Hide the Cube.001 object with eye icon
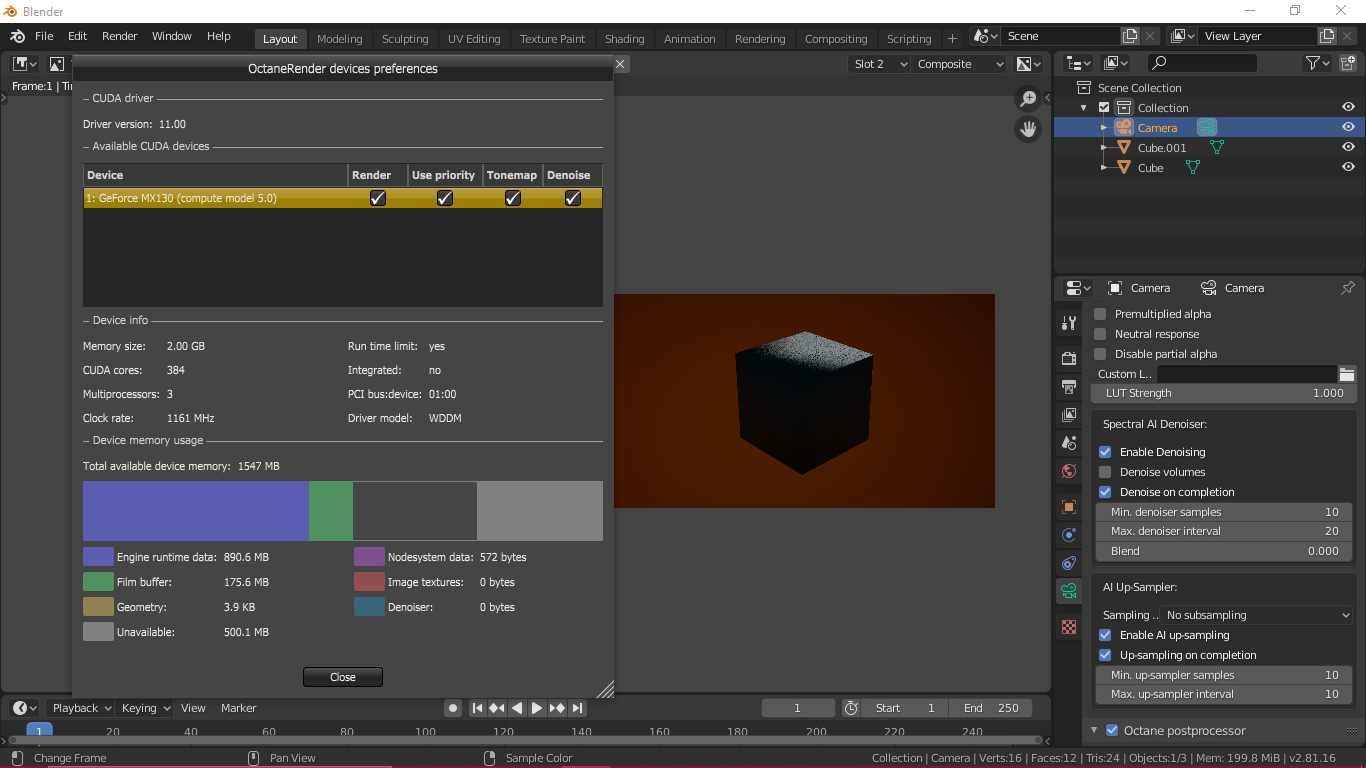Image resolution: width=1366 pixels, height=768 pixels. [x=1348, y=148]
